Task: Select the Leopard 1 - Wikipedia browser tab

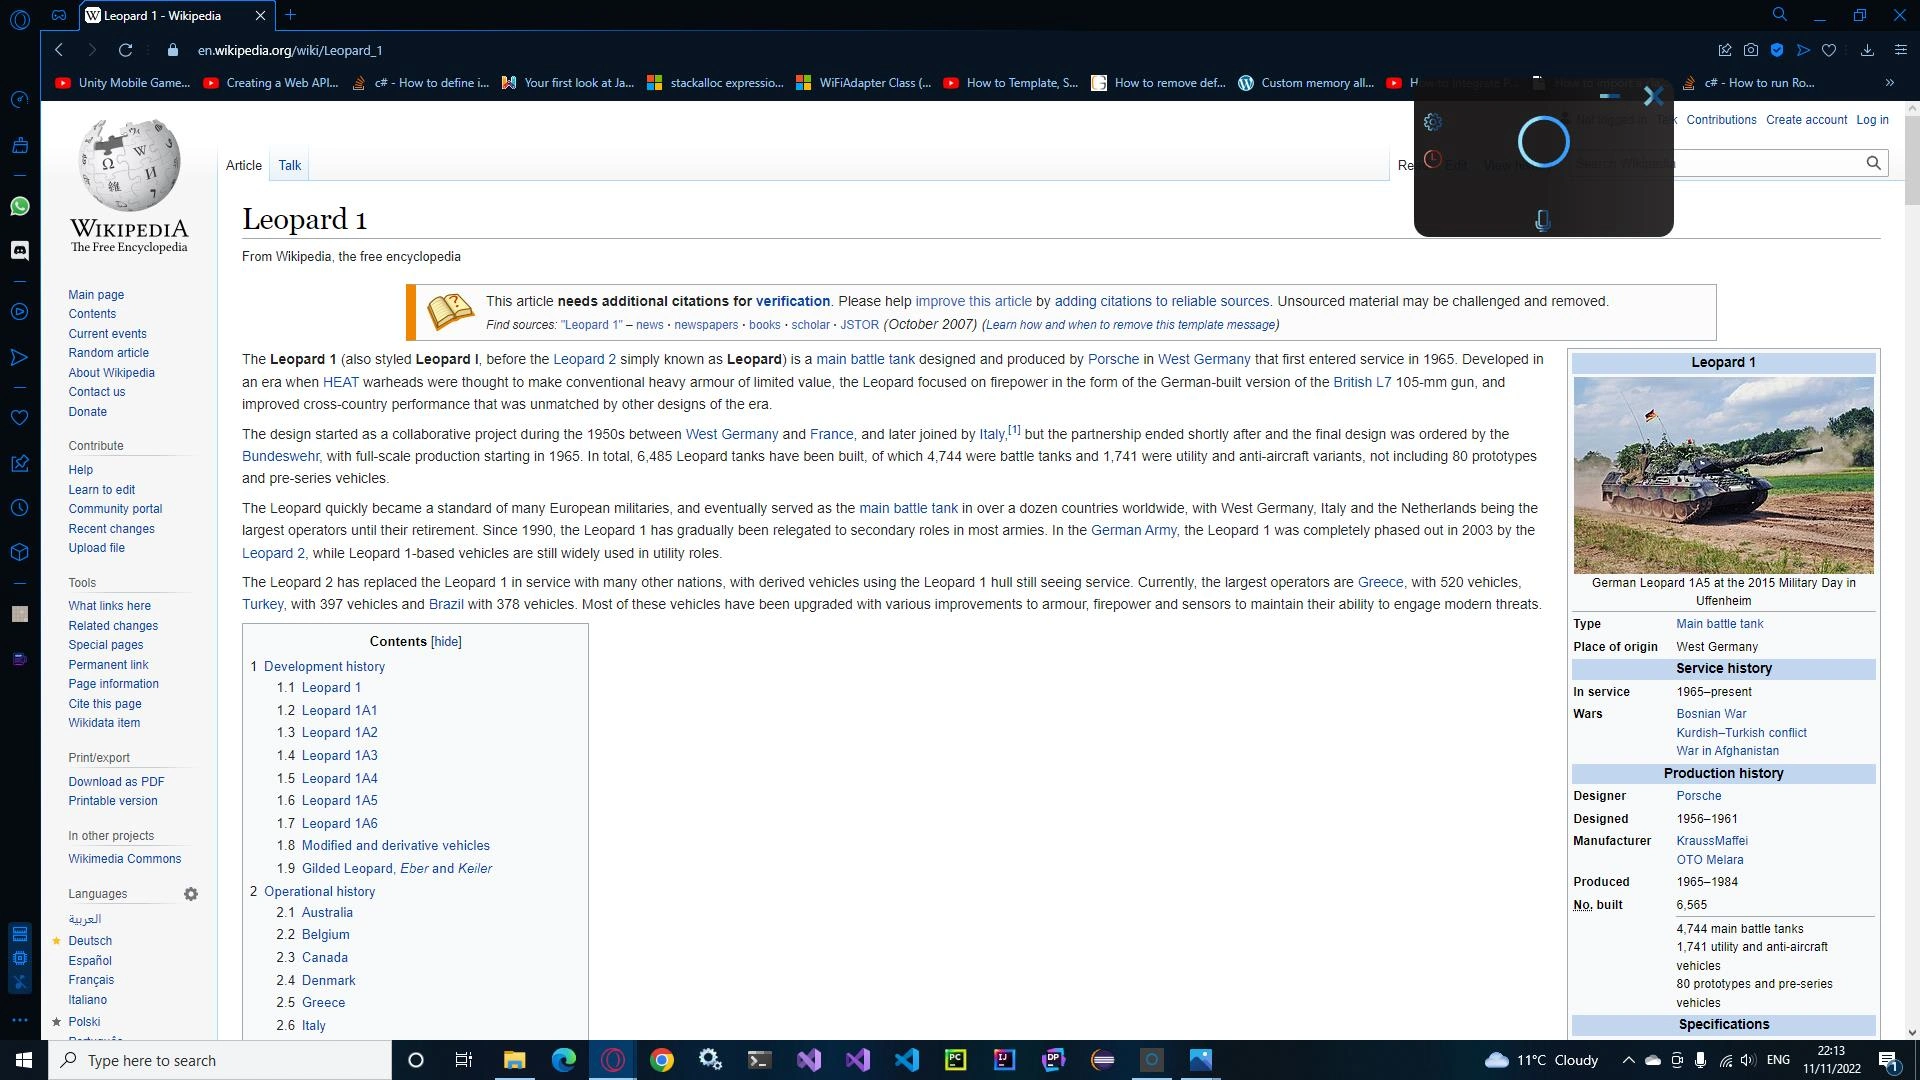Action: pyautogui.click(x=177, y=15)
